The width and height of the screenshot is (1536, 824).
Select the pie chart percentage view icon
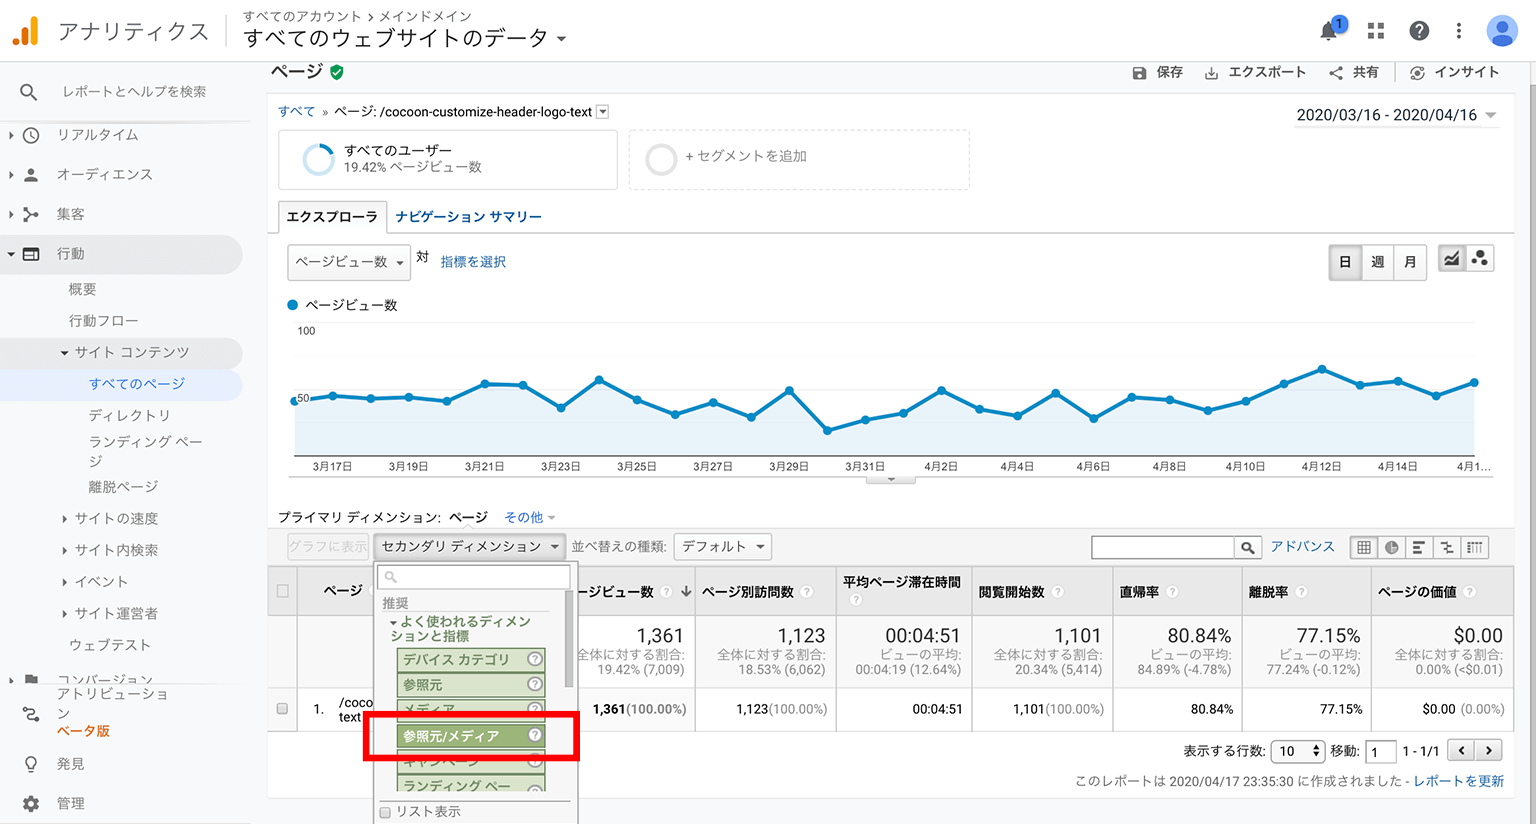(x=1391, y=547)
